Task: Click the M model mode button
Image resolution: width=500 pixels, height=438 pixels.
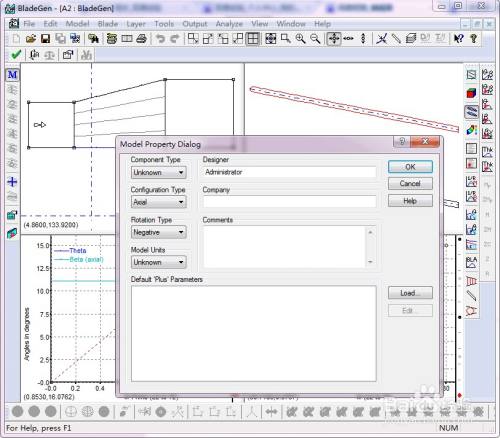Action: tap(12, 75)
